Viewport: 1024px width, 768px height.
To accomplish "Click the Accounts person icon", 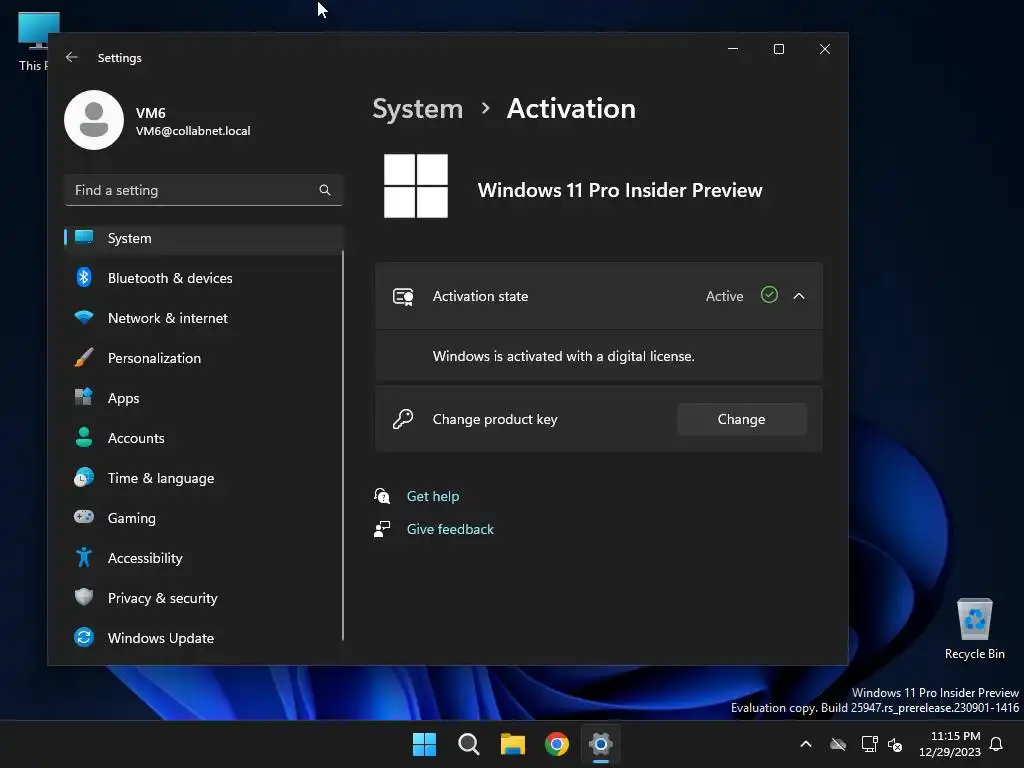I will 84,438.
